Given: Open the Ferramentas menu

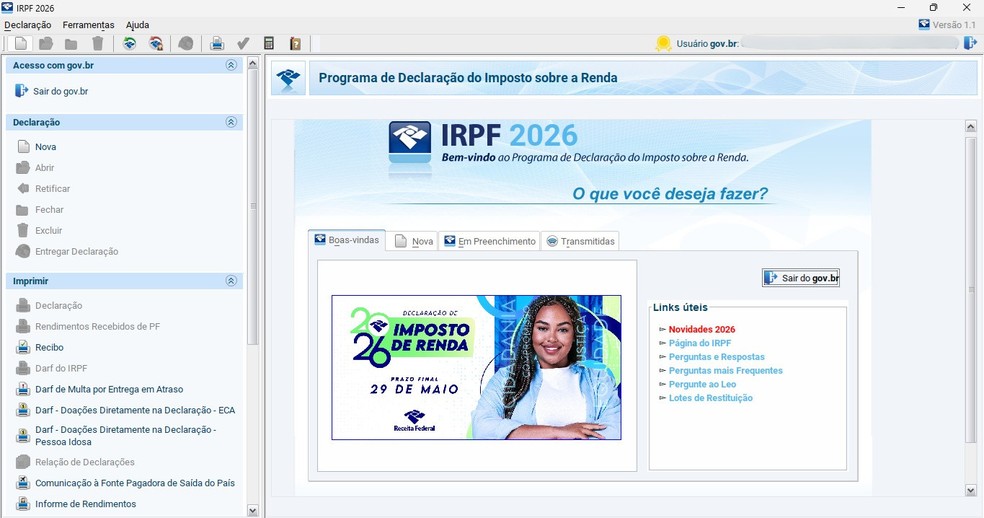Looking at the screenshot, I should tap(88, 25).
